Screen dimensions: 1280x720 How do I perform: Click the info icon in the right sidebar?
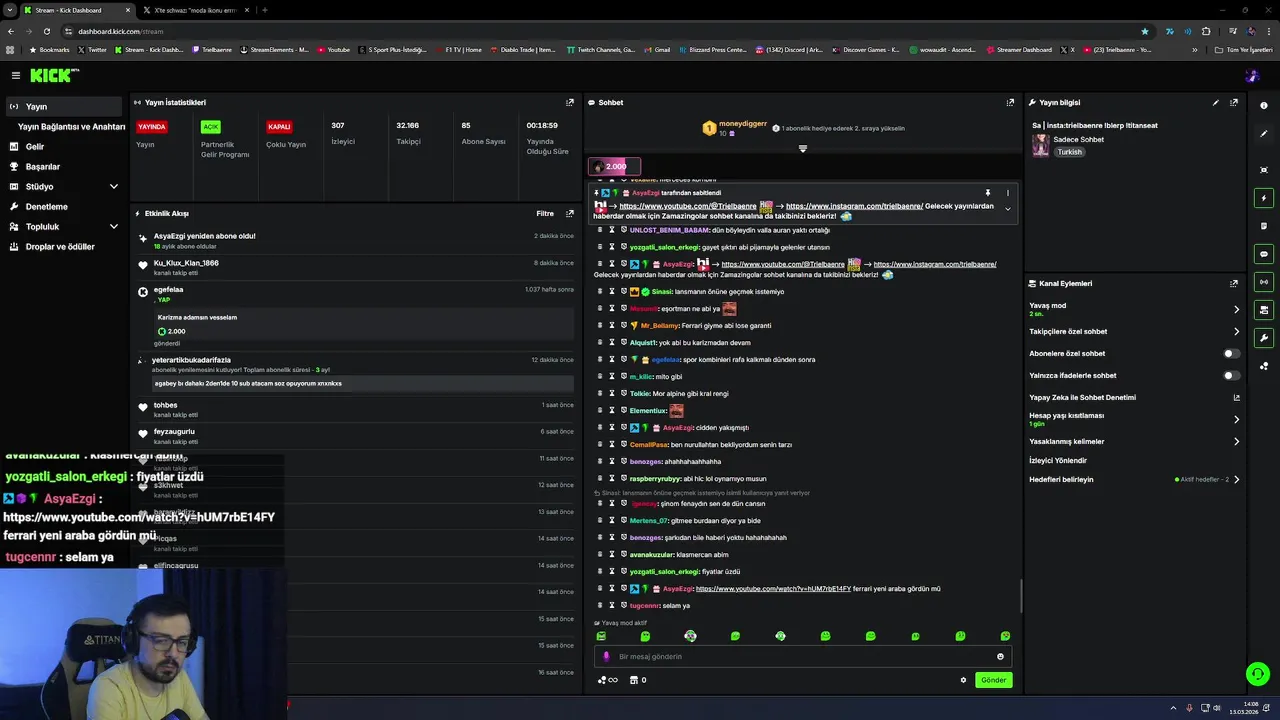click(x=1264, y=105)
